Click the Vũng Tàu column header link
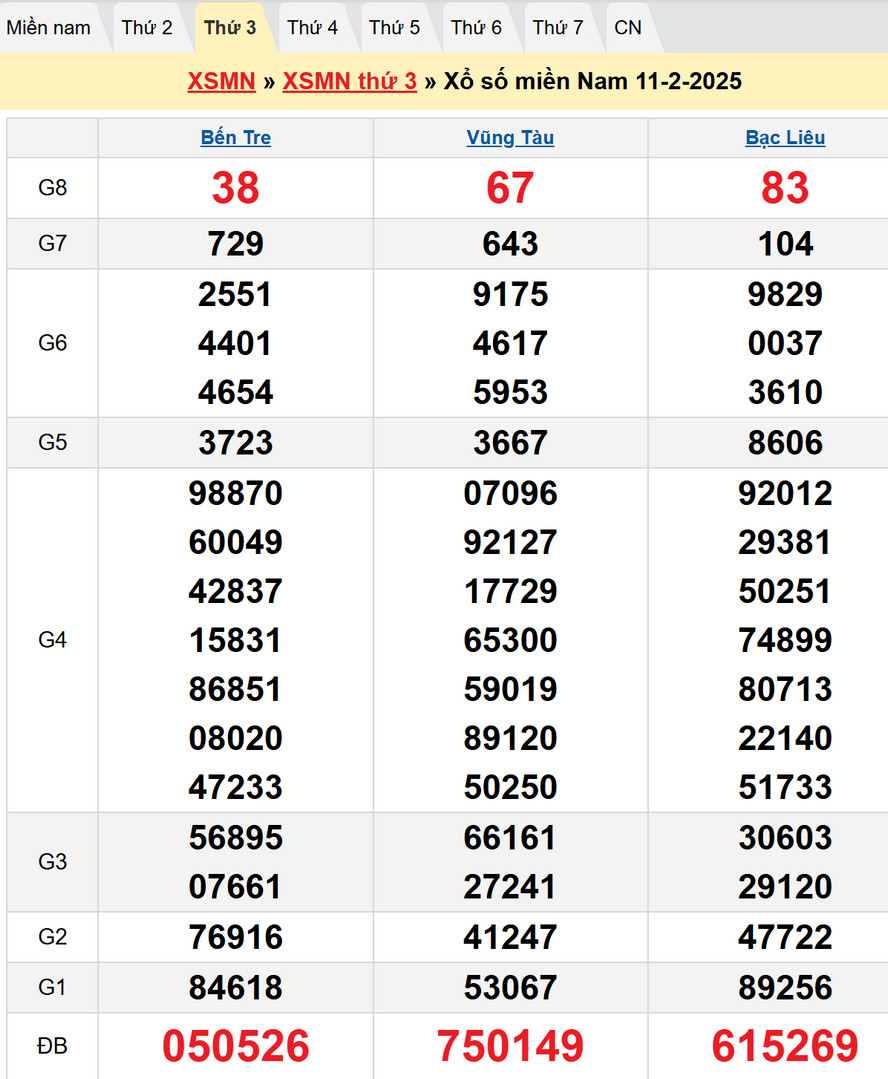 click(x=510, y=138)
